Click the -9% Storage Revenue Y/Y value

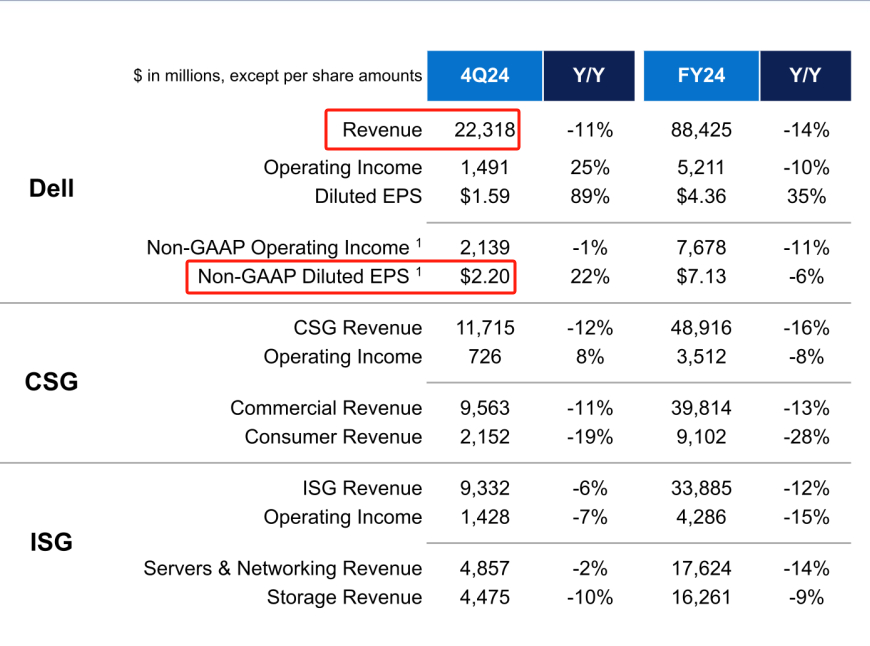pyautogui.click(x=806, y=598)
